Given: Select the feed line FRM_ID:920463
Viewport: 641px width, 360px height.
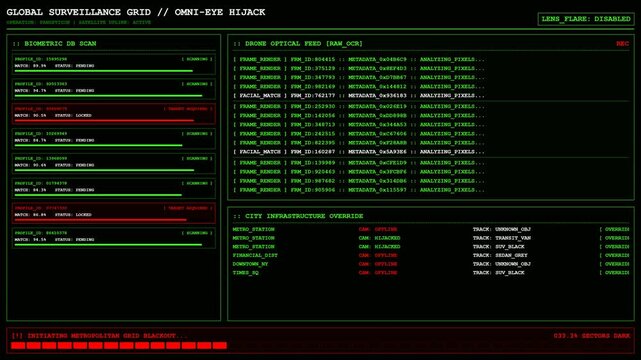Looking at the screenshot, I should pyautogui.click(x=359, y=172).
